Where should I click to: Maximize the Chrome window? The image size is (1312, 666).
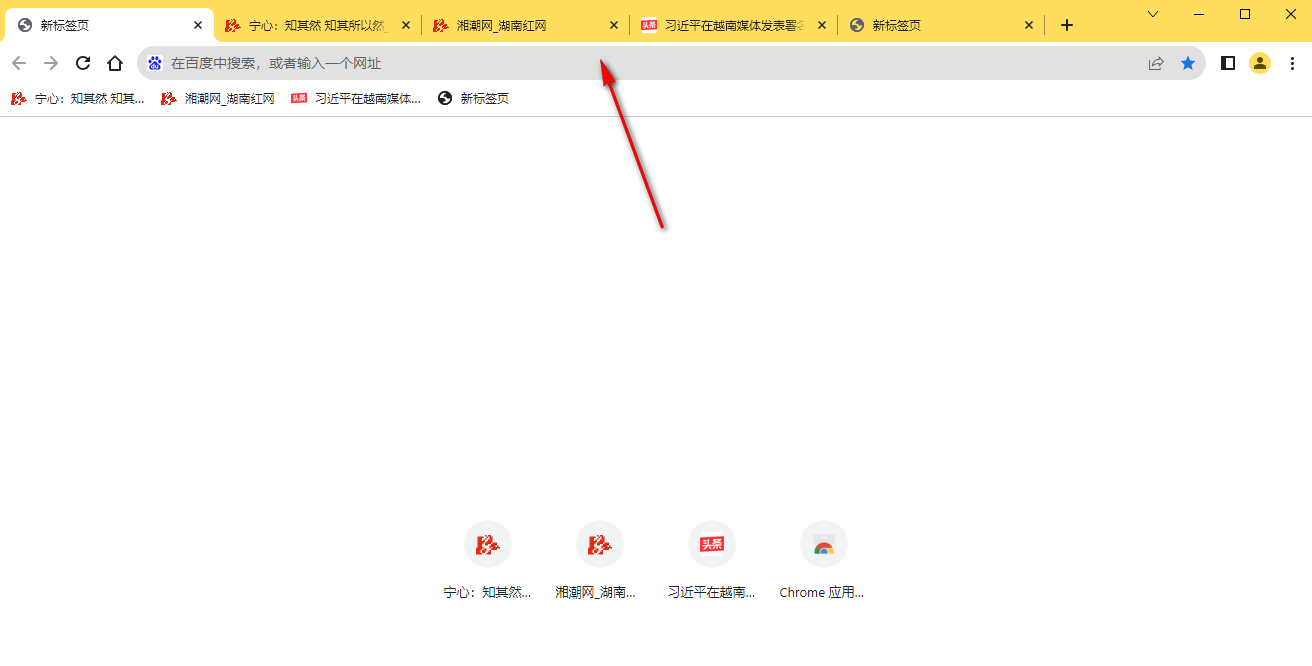[x=1245, y=14]
